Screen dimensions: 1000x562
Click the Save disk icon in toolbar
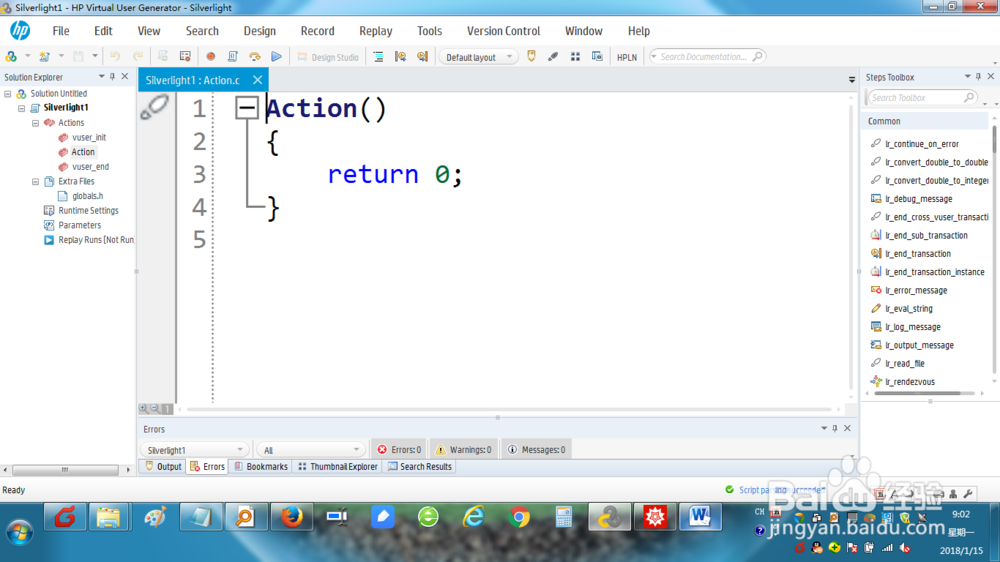pos(78,57)
